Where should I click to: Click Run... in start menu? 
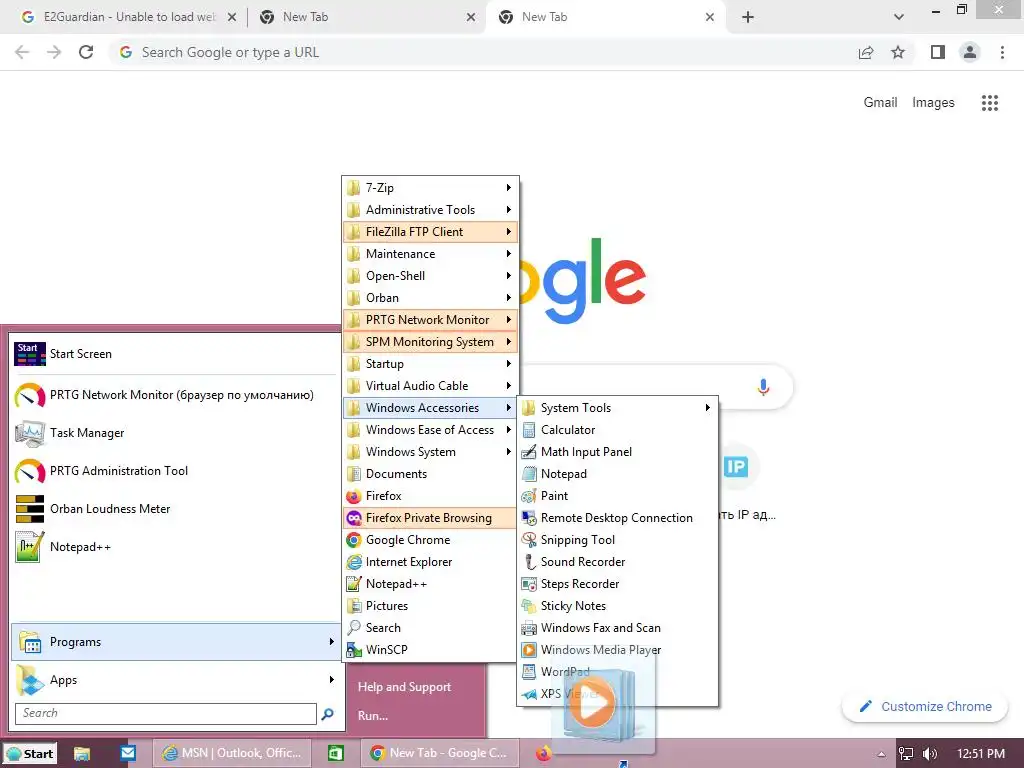(373, 716)
